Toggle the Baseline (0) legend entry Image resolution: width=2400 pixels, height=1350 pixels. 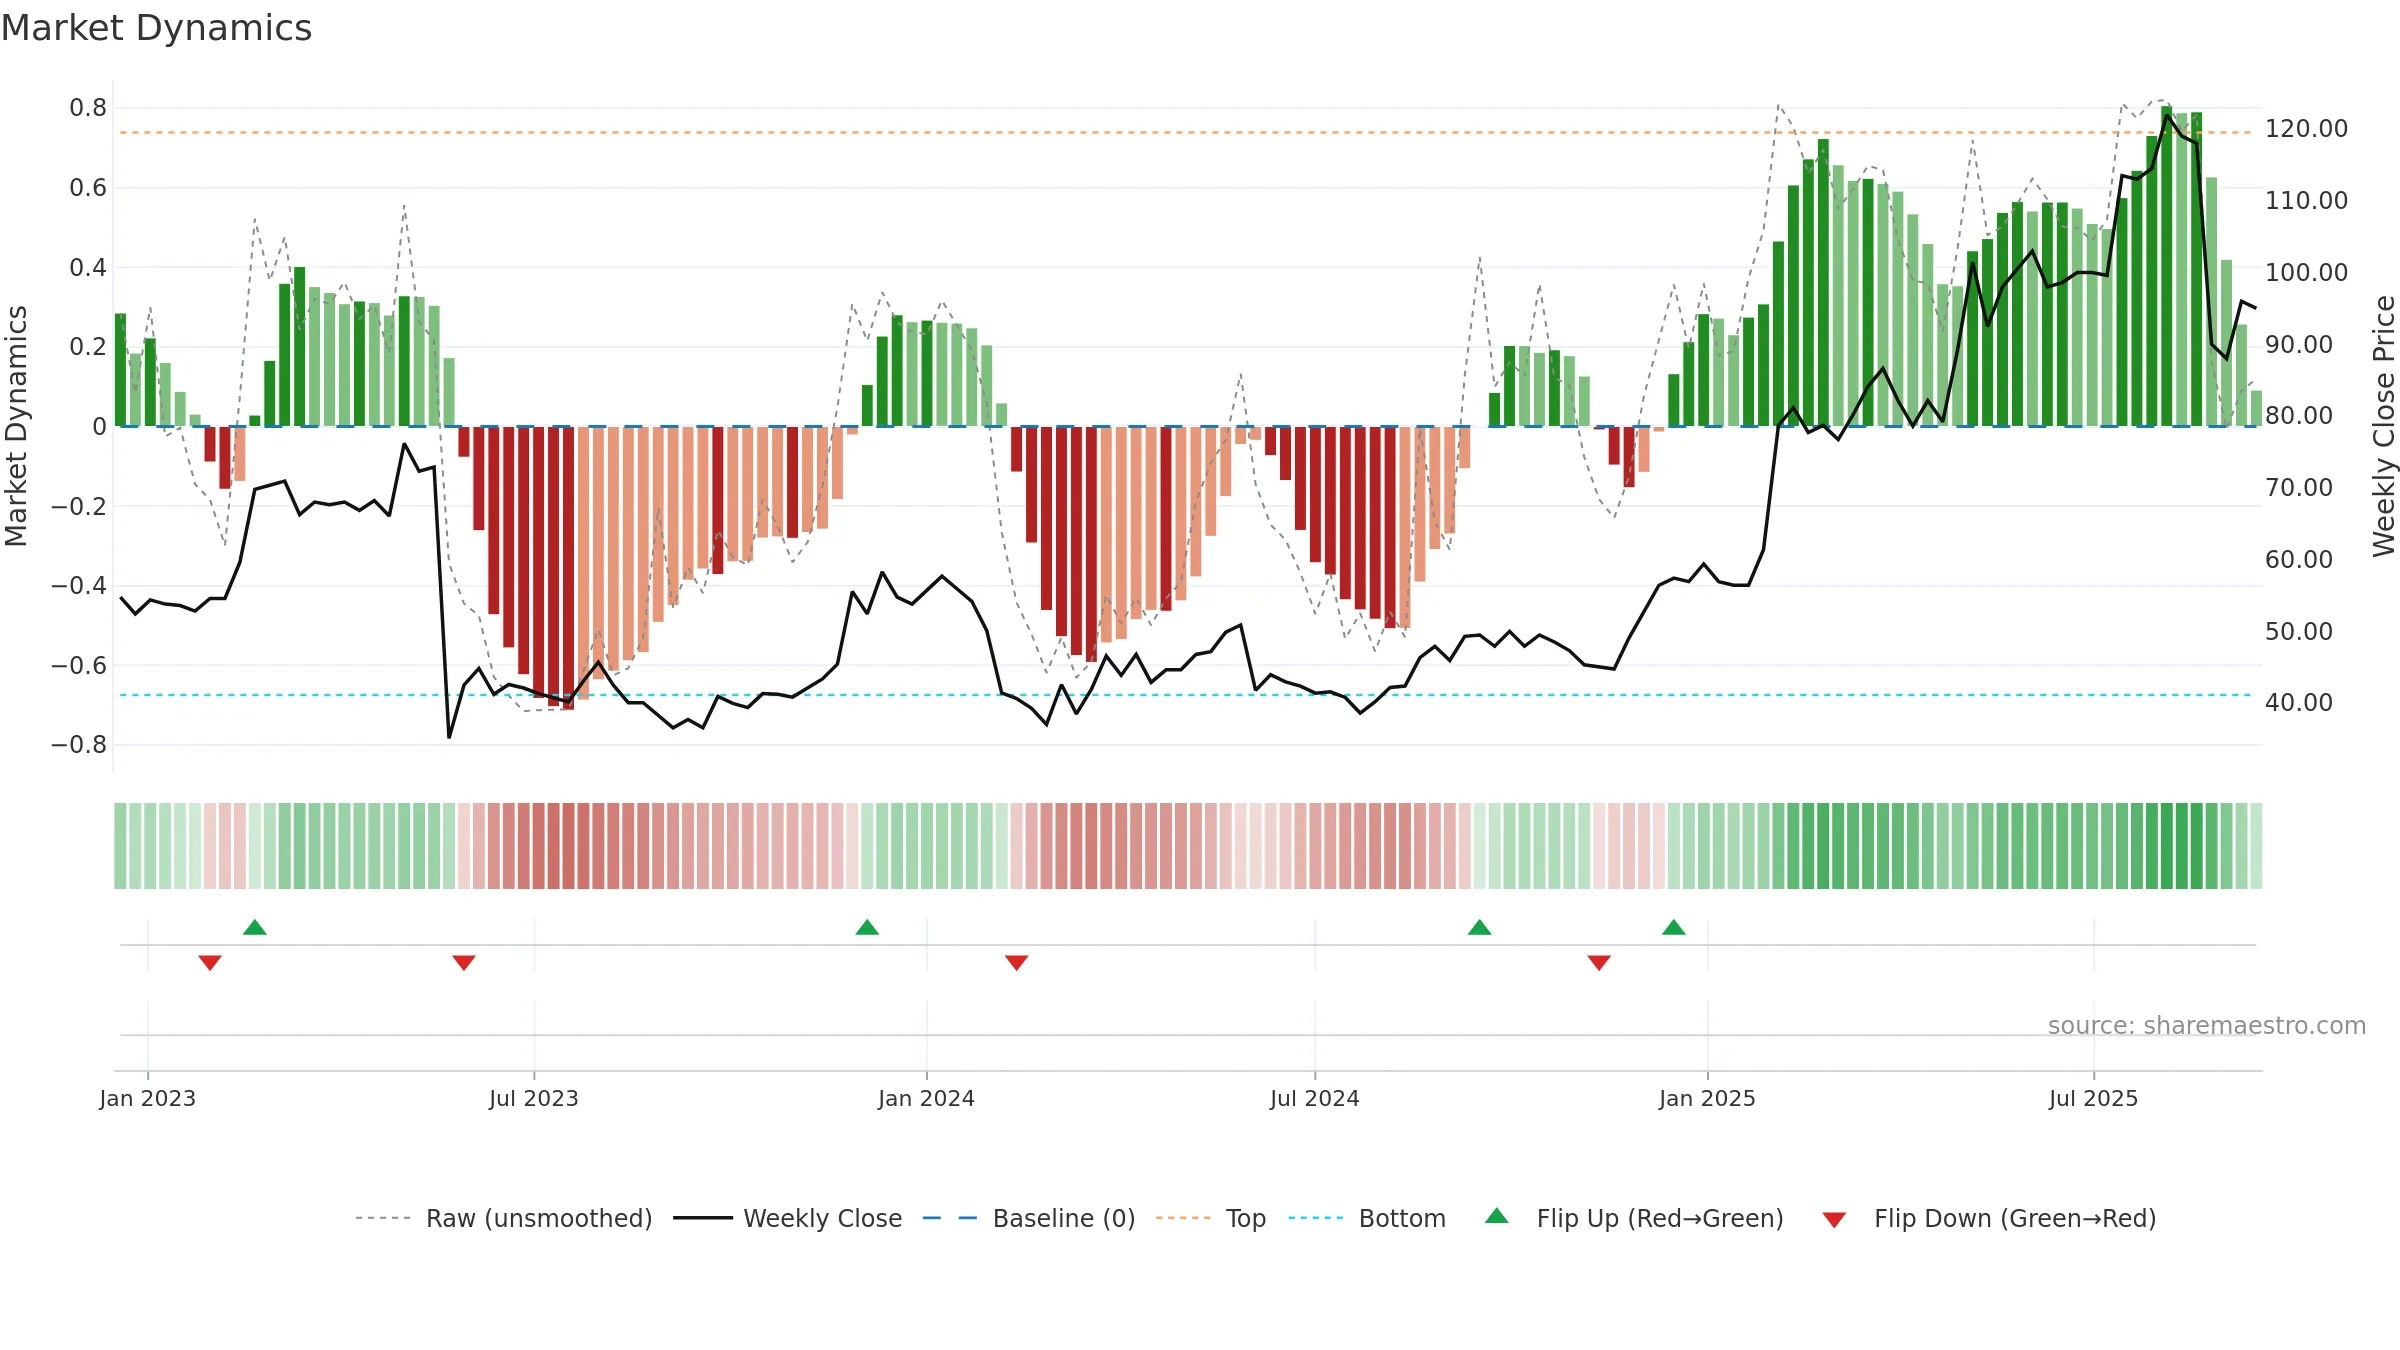point(1064,1218)
